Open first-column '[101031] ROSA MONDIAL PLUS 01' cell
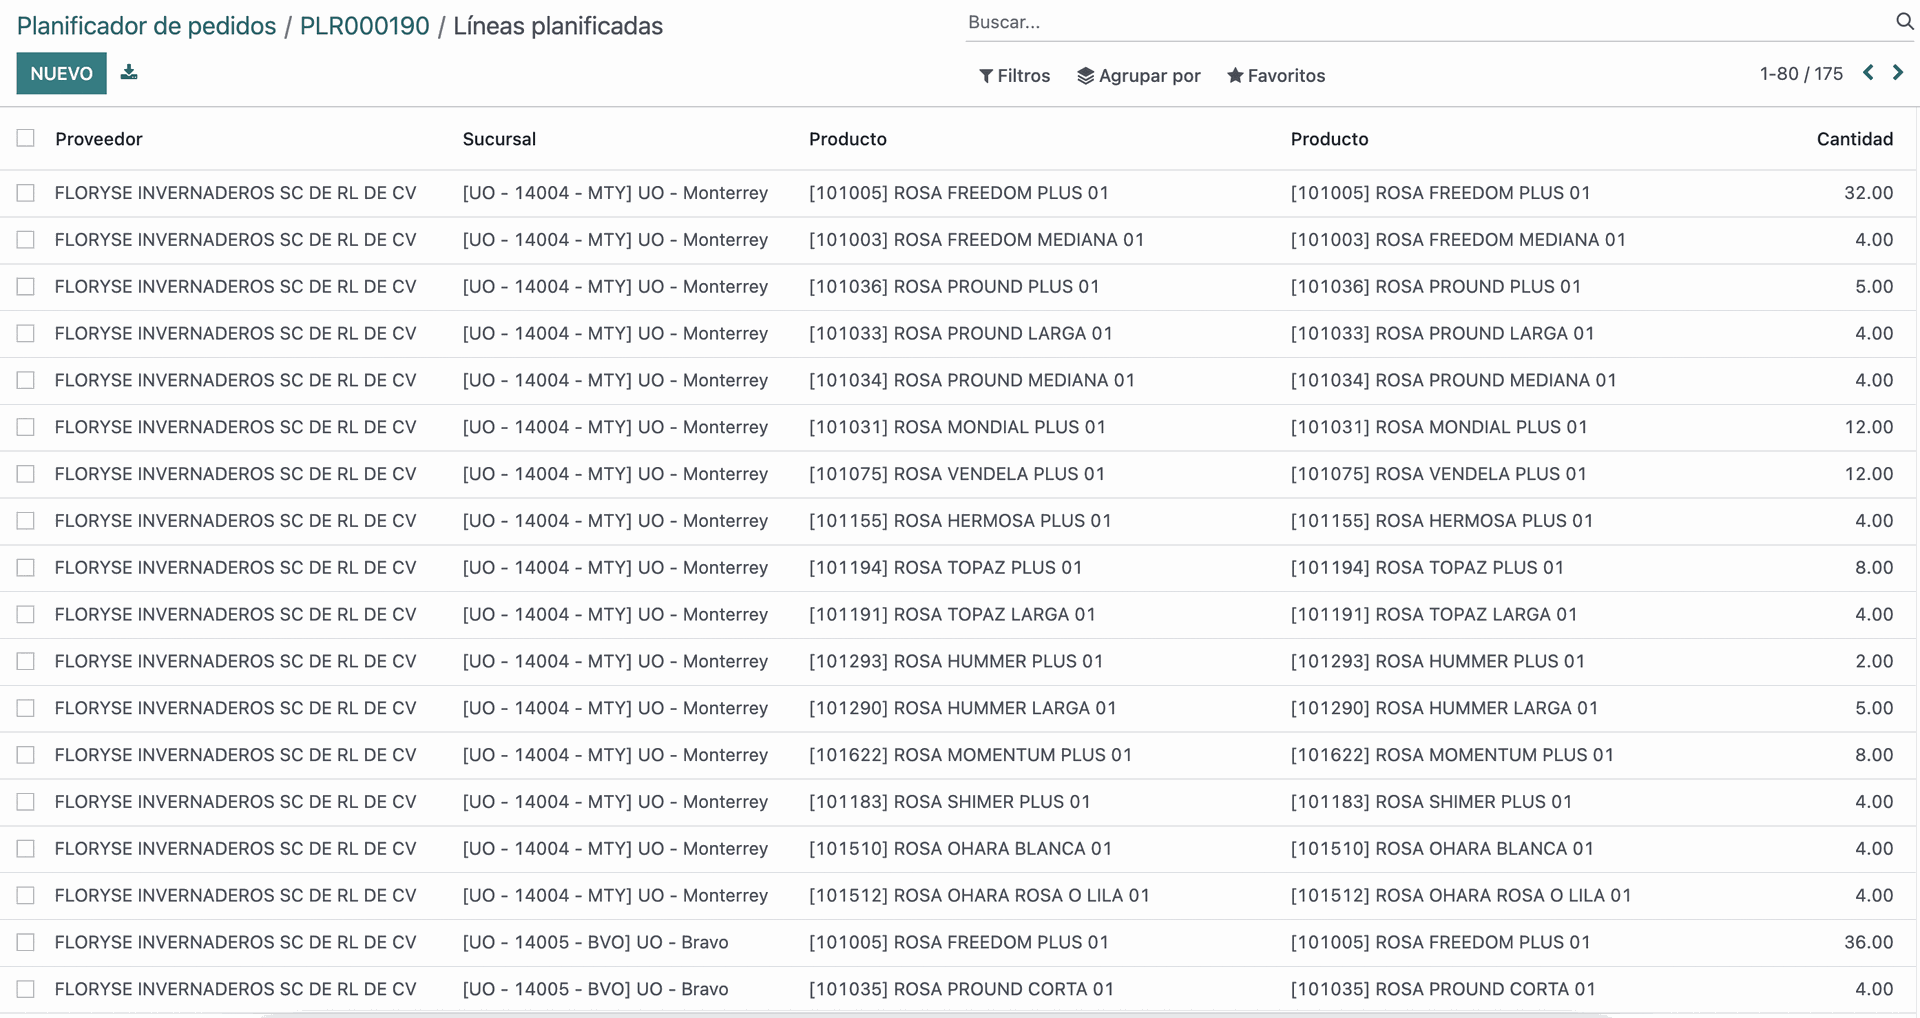Viewport: 1920px width, 1018px height. coord(957,427)
